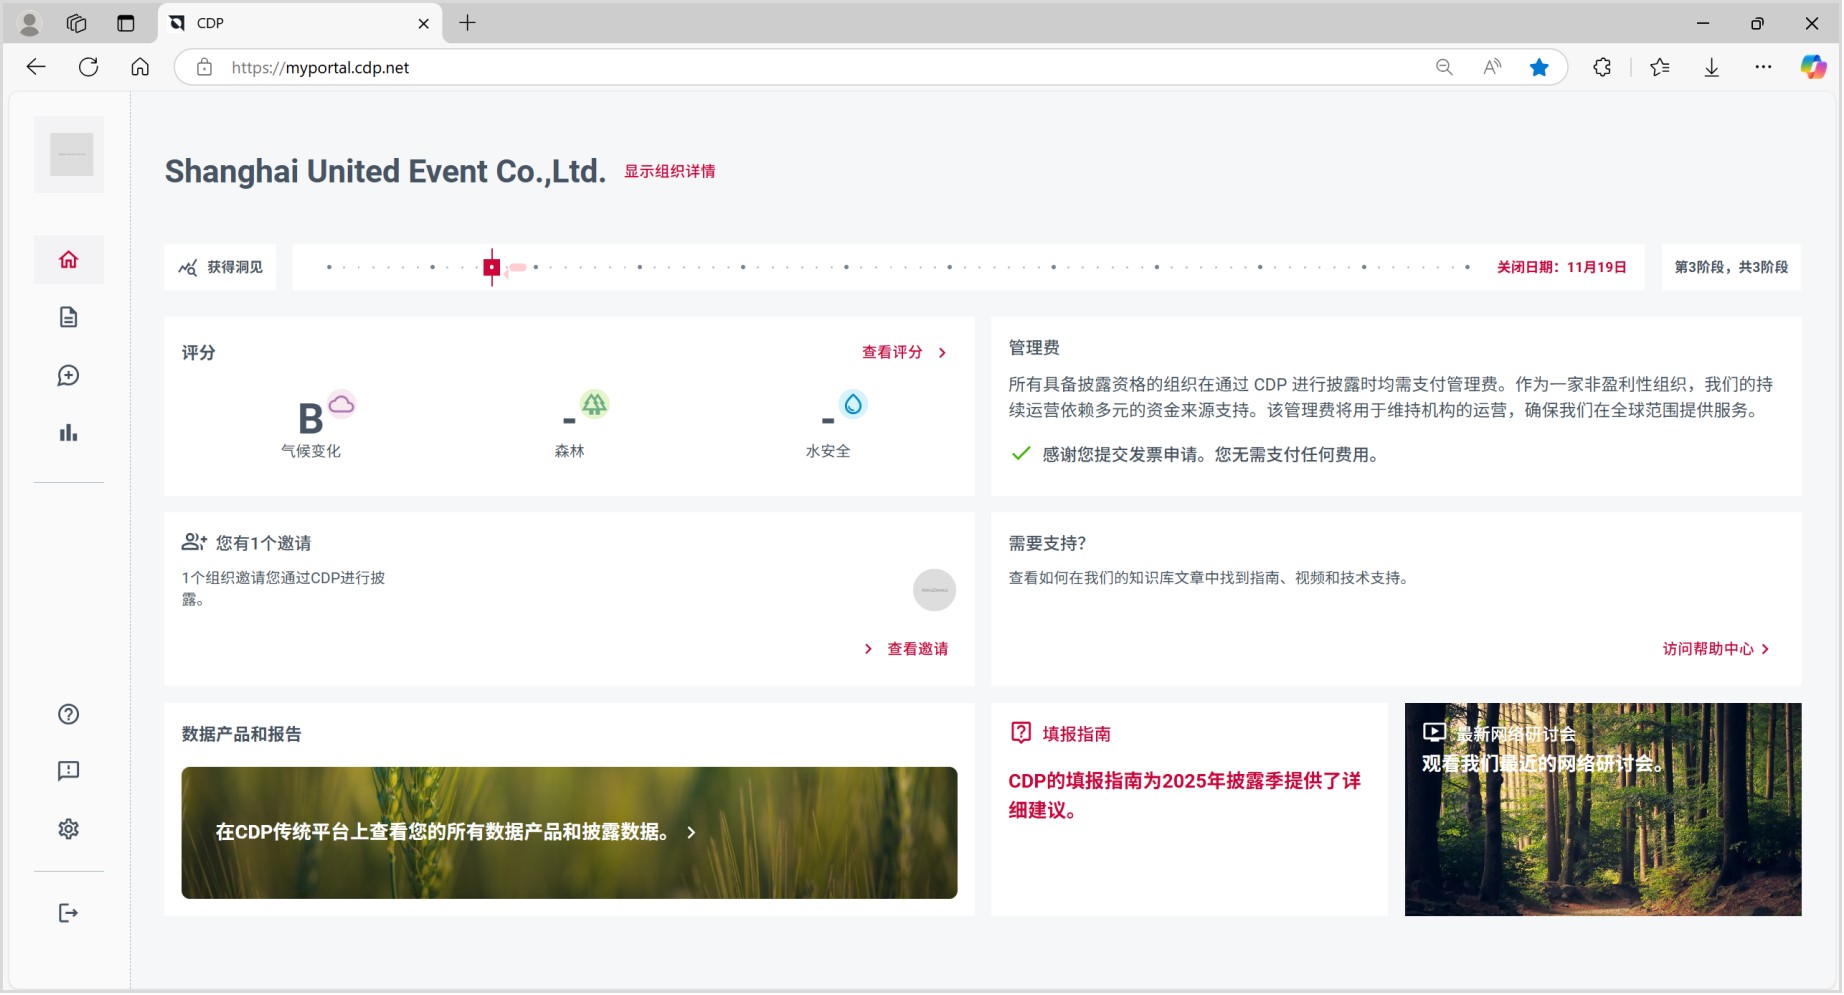The image size is (1844, 995).
Task: Open the CDP traditional platform data products banner
Action: (x=569, y=833)
